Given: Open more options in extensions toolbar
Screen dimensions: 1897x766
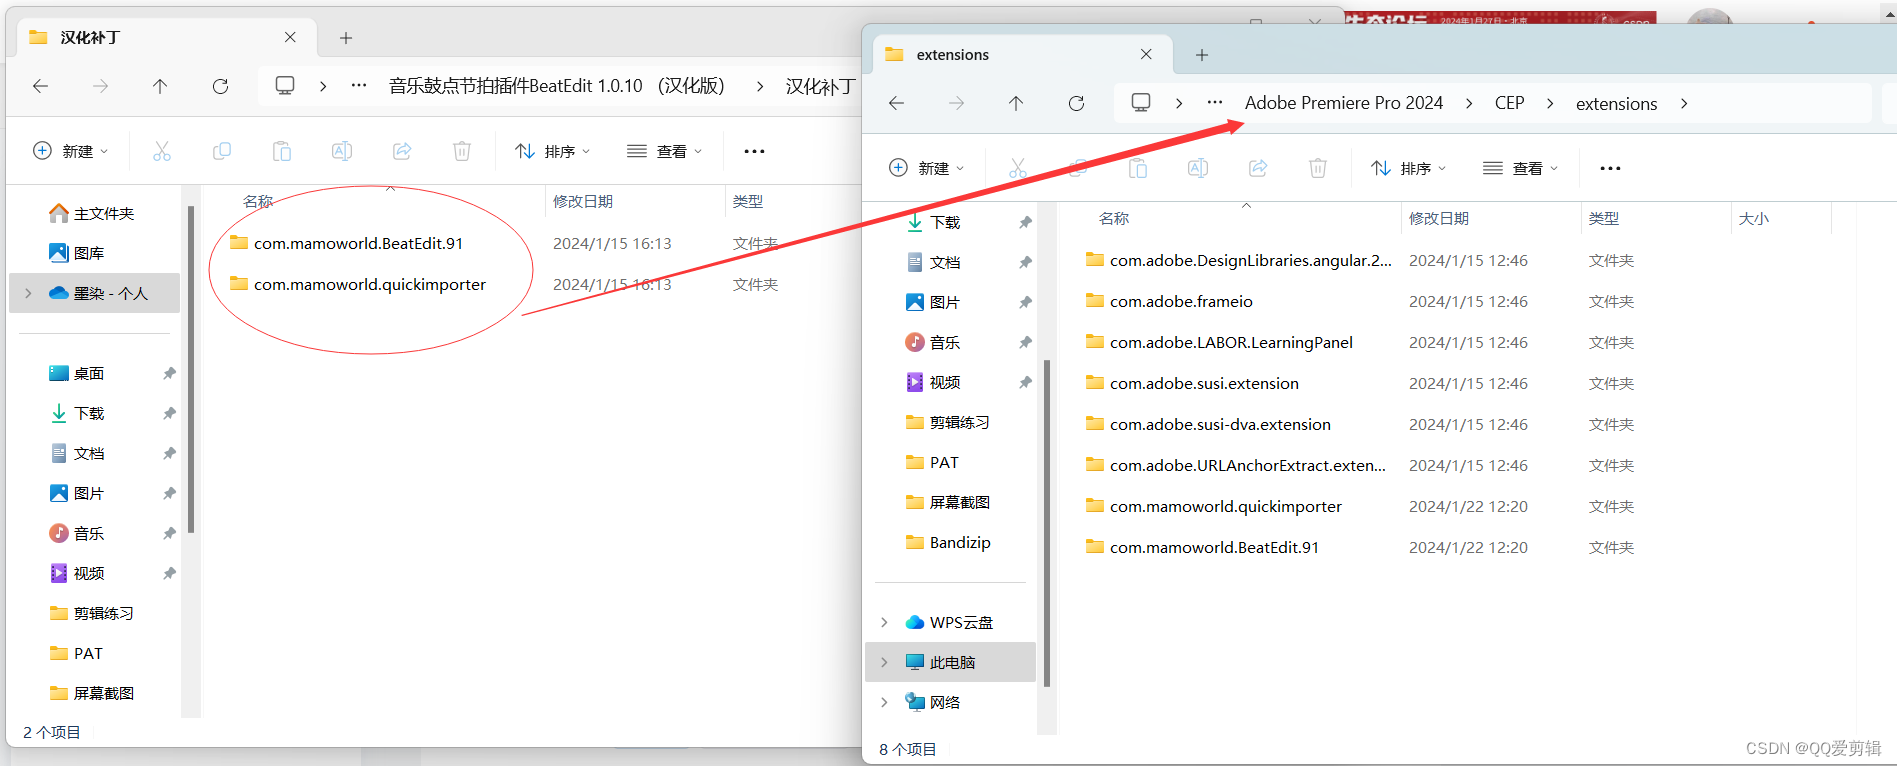Looking at the screenshot, I should (x=1611, y=168).
